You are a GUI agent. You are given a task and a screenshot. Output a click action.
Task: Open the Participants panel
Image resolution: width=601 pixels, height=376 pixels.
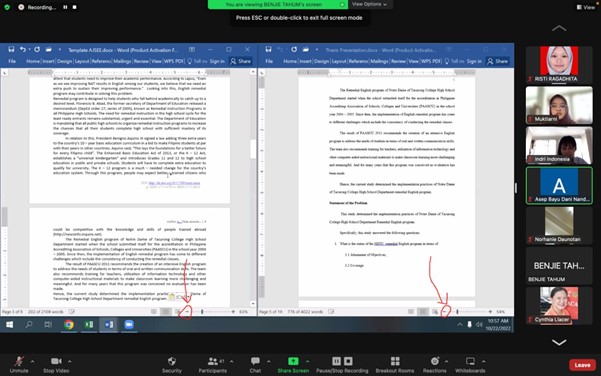tap(212, 365)
